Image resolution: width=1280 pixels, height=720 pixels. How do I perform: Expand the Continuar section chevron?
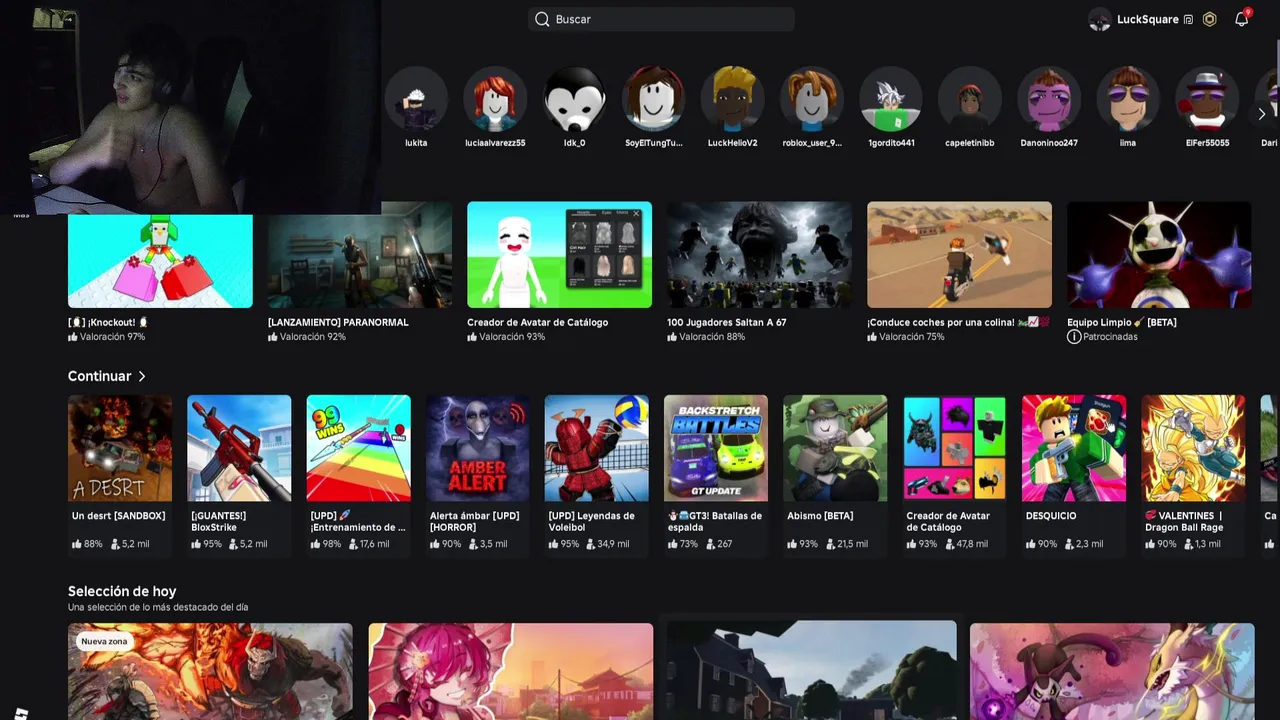tap(142, 376)
